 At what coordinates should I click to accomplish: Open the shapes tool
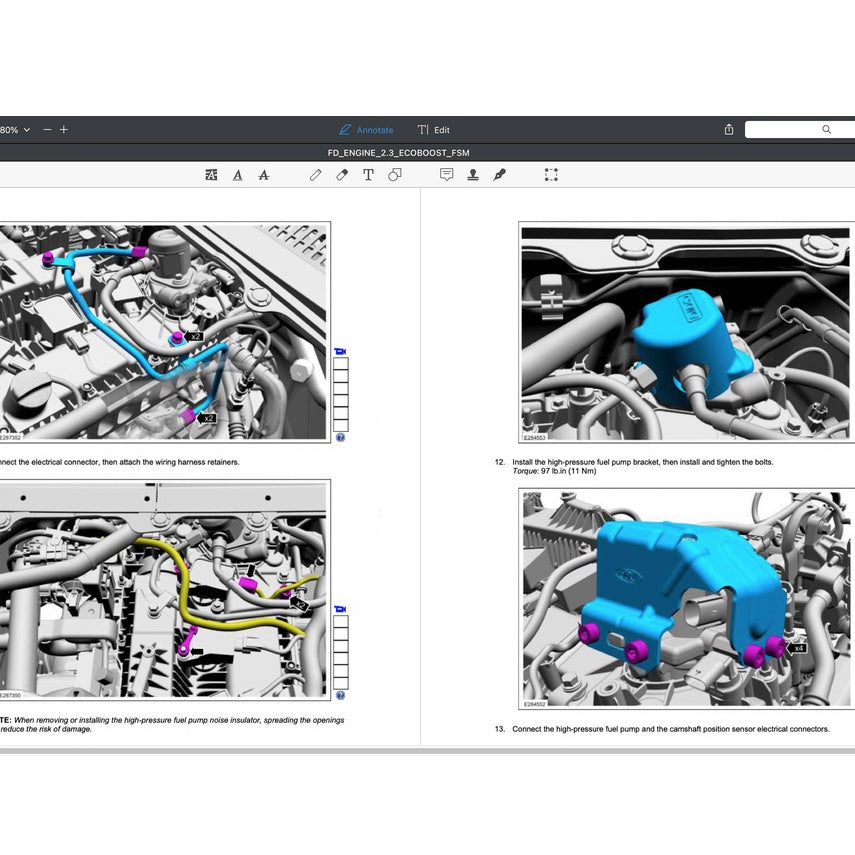pyautogui.click(x=395, y=175)
